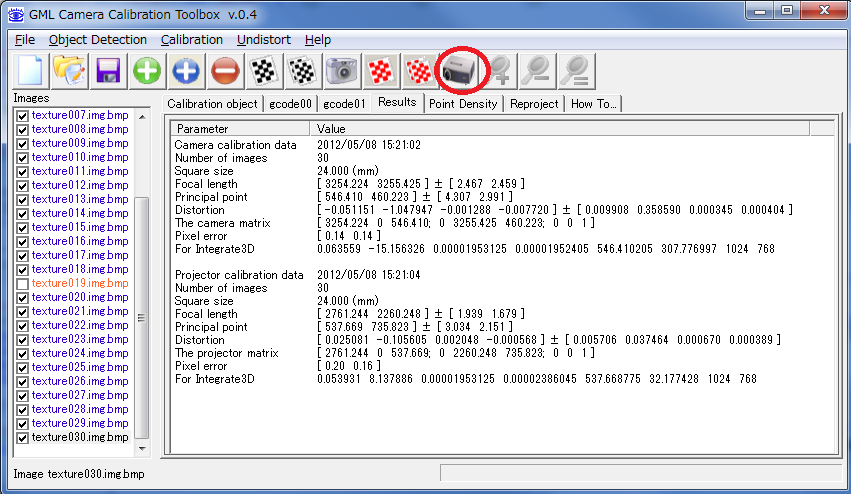Open the Calibration menu
The height and width of the screenshot is (494, 851).
tap(191, 40)
